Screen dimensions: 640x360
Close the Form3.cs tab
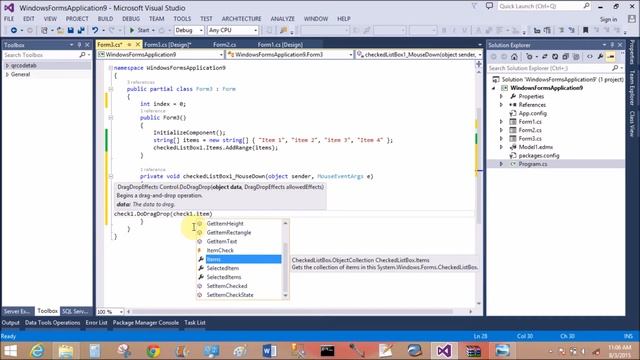coord(138,44)
